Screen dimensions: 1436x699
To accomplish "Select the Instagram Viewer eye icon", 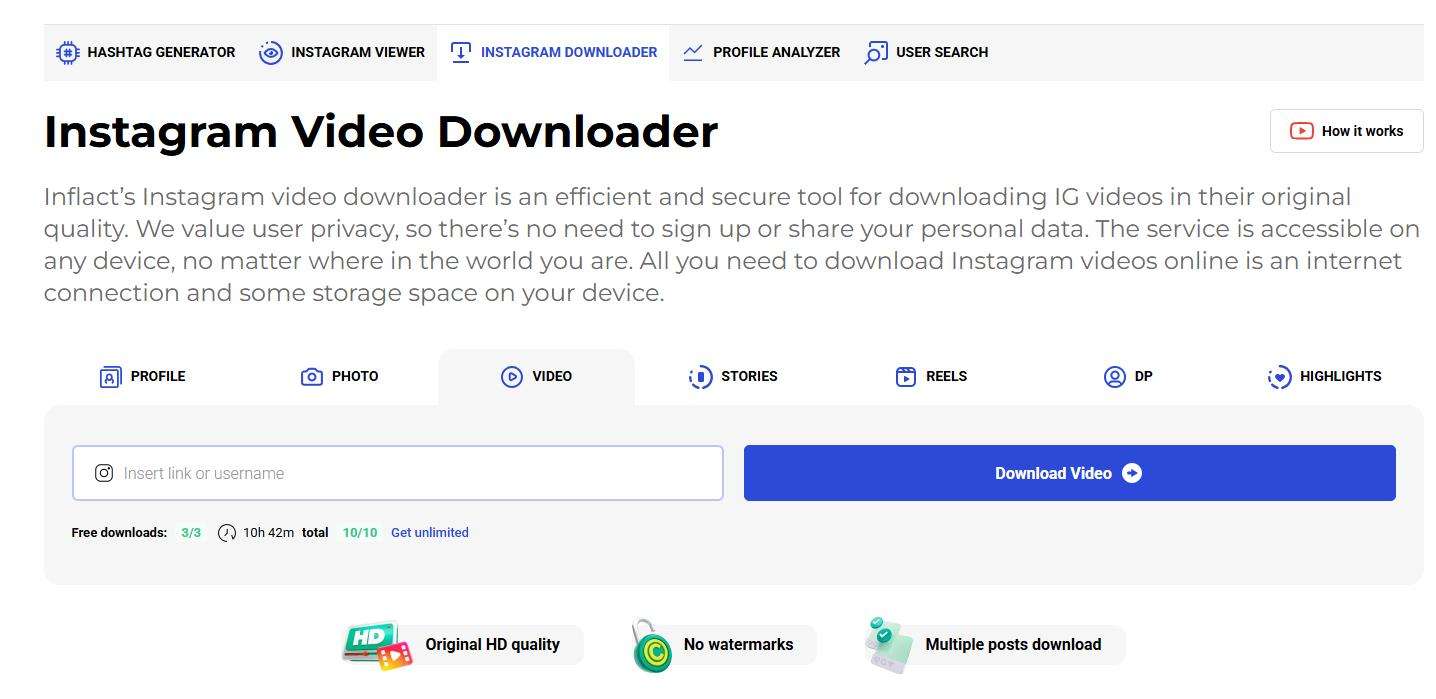I will [x=270, y=52].
